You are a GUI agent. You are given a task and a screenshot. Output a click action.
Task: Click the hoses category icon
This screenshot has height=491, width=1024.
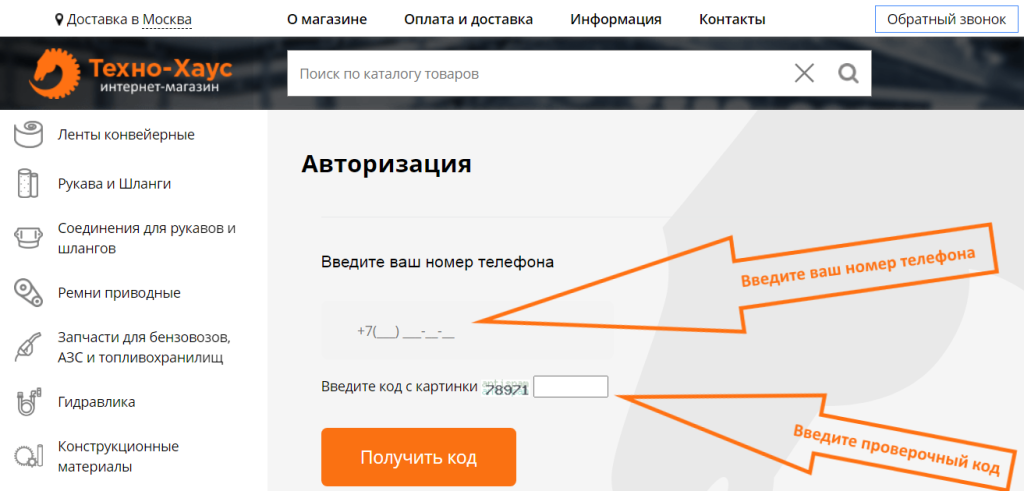tap(28, 184)
